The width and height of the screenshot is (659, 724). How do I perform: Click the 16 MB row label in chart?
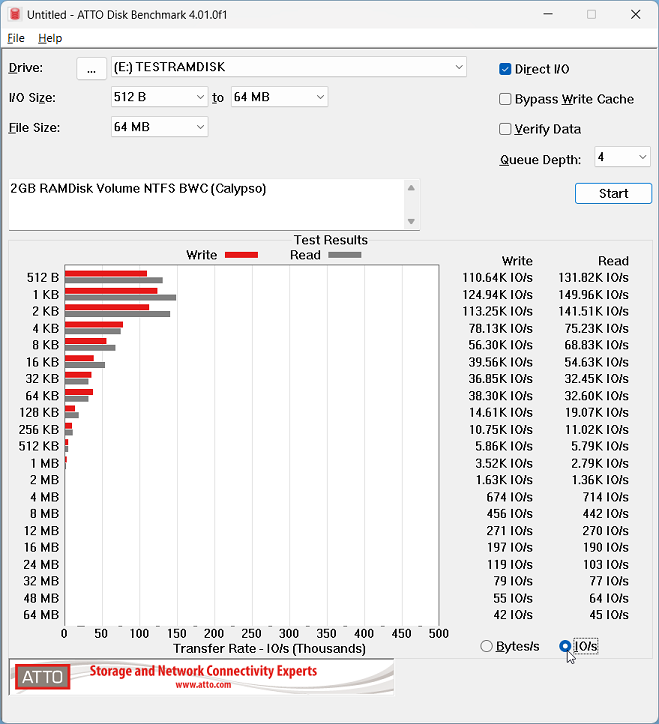pyautogui.click(x=42, y=548)
